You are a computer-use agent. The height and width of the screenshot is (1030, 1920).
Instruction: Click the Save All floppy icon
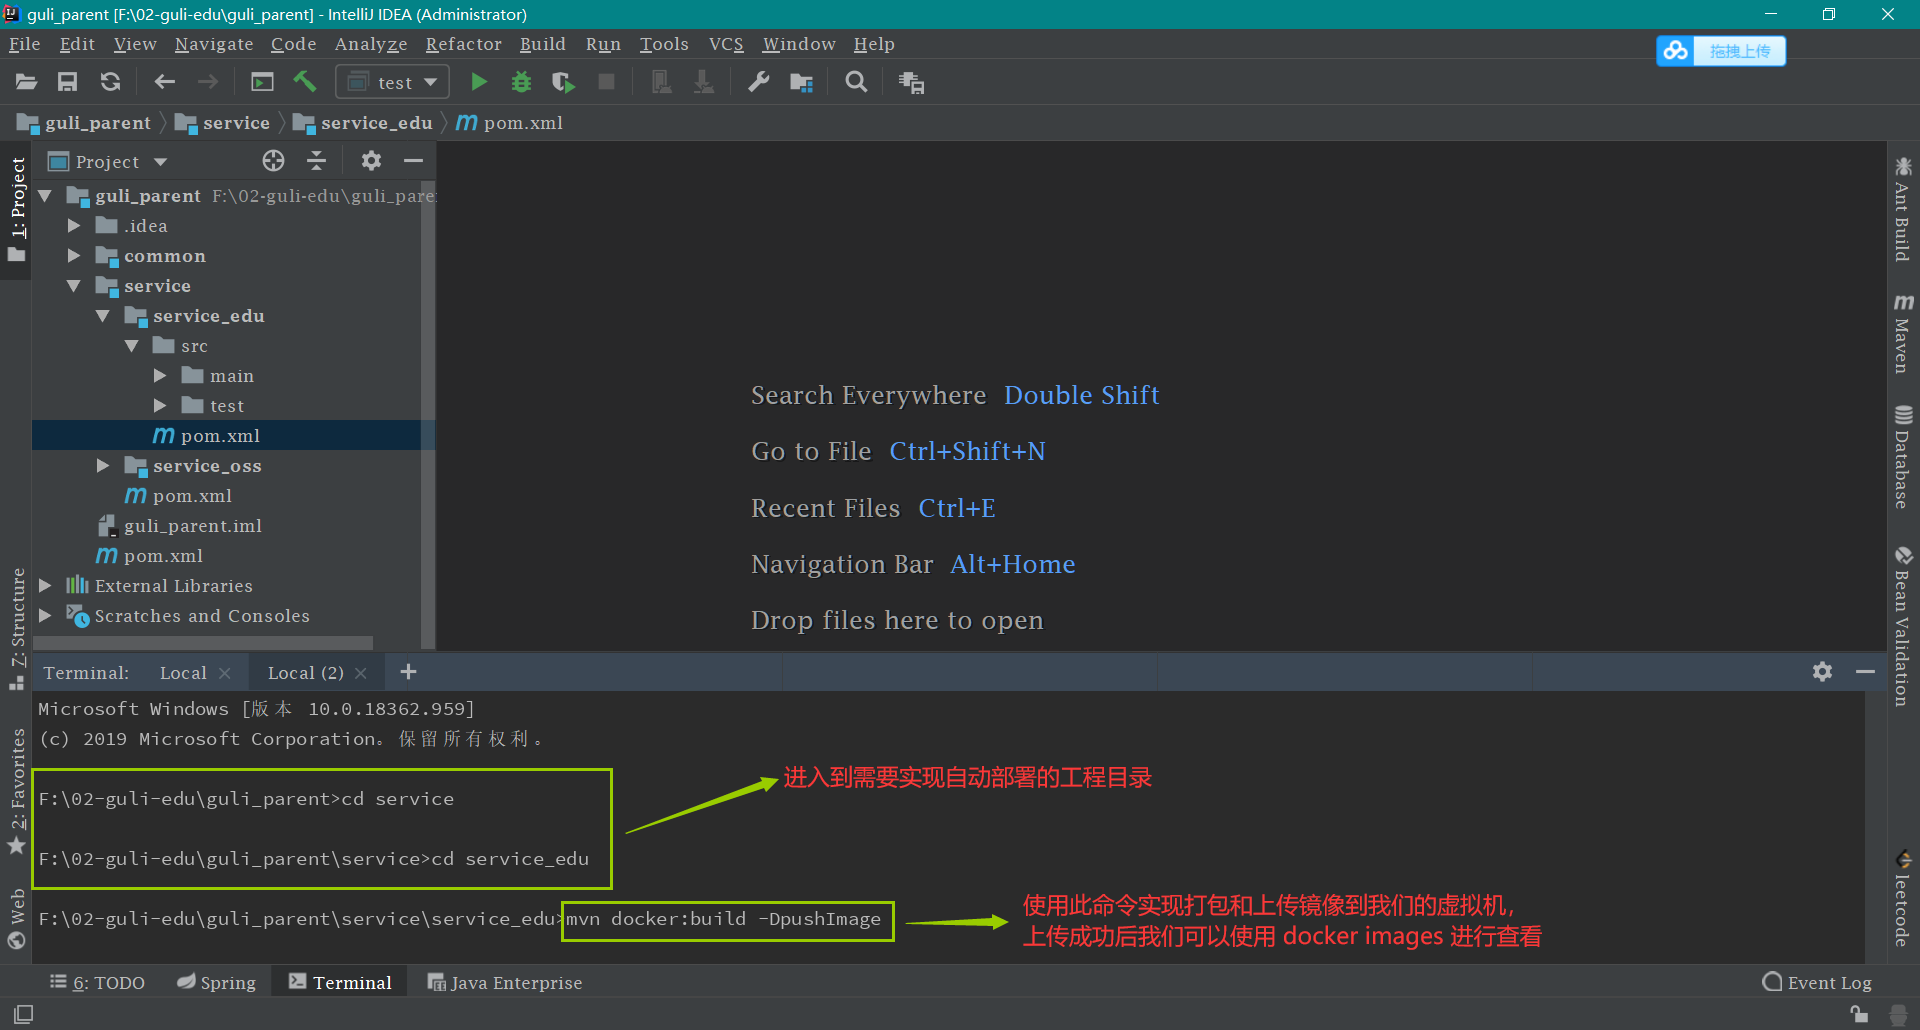(68, 82)
